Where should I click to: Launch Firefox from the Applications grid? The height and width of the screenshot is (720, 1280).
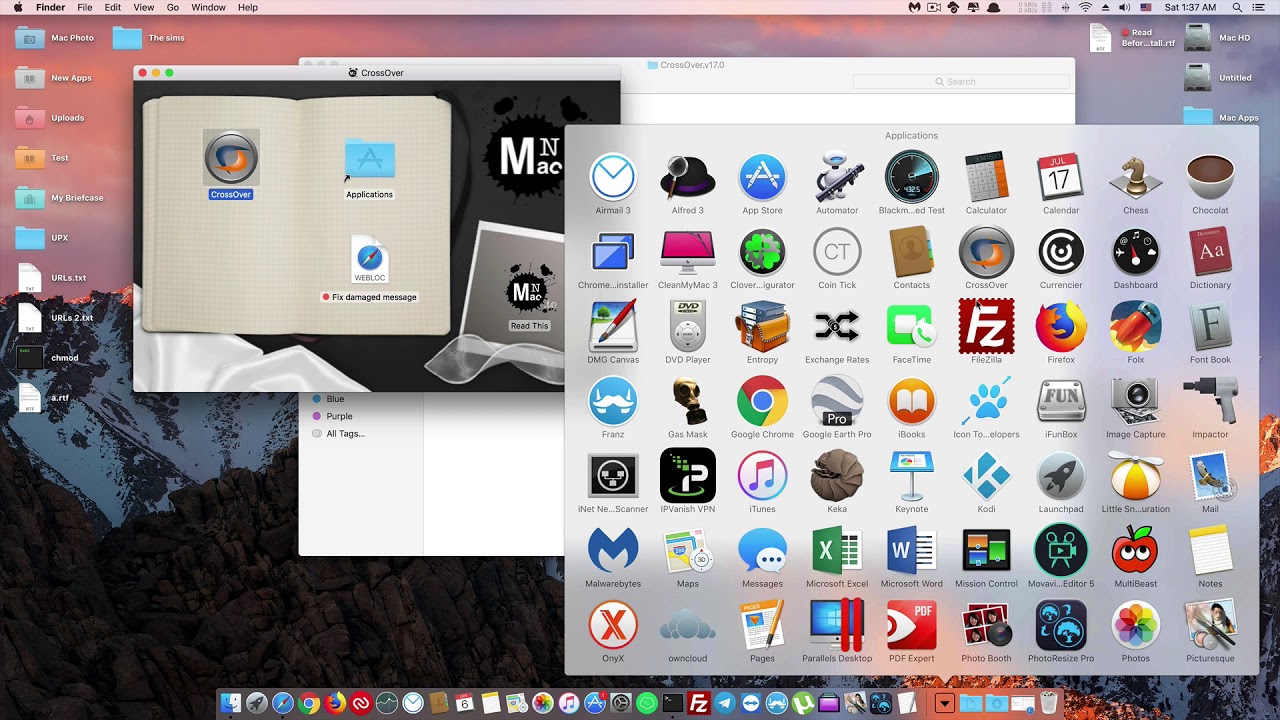click(1061, 327)
